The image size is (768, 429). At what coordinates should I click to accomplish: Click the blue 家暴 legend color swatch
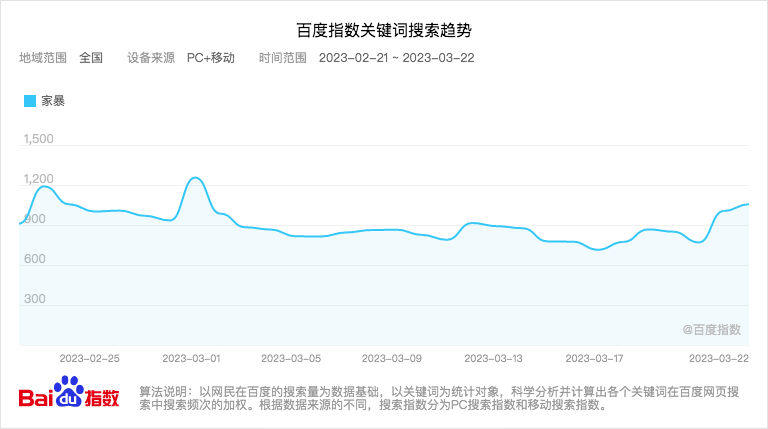click(30, 101)
